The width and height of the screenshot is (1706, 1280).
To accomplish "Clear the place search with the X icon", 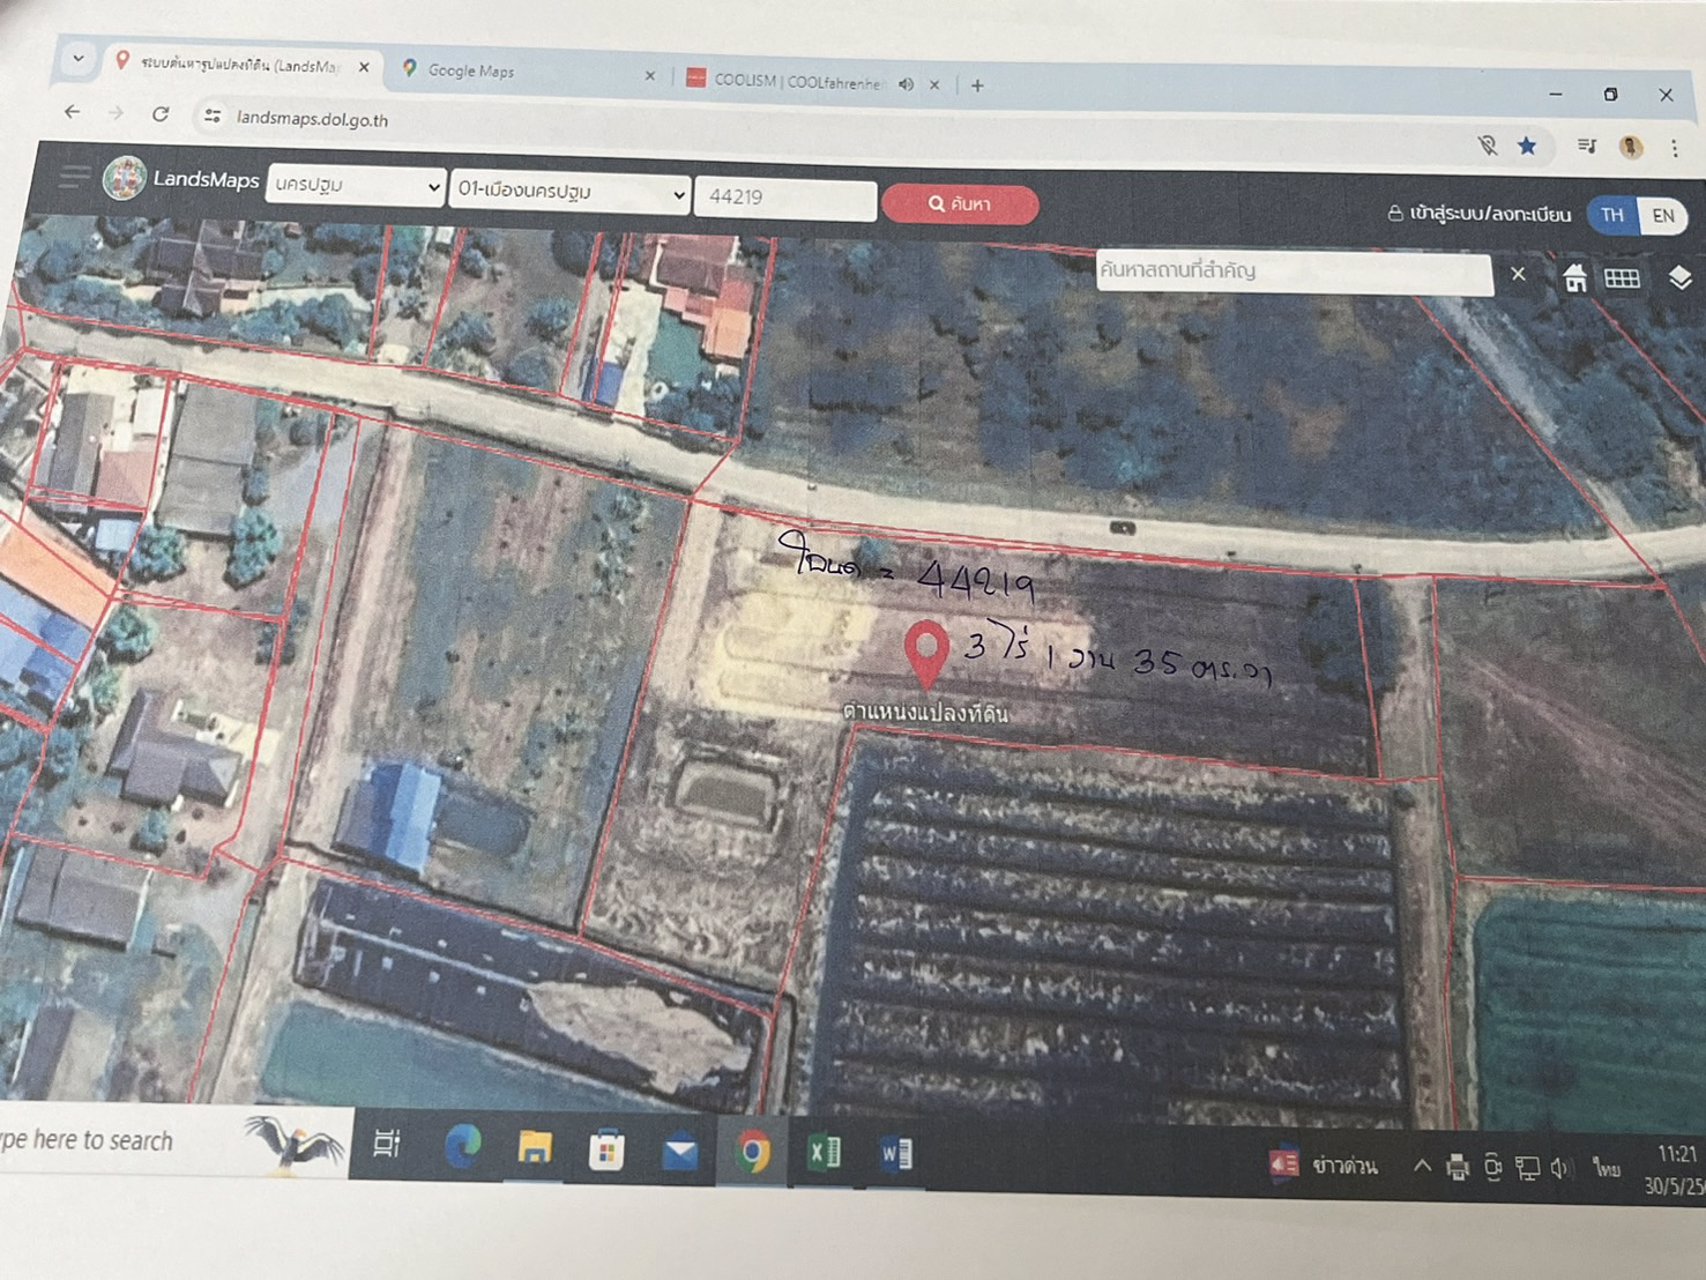I will [1518, 274].
